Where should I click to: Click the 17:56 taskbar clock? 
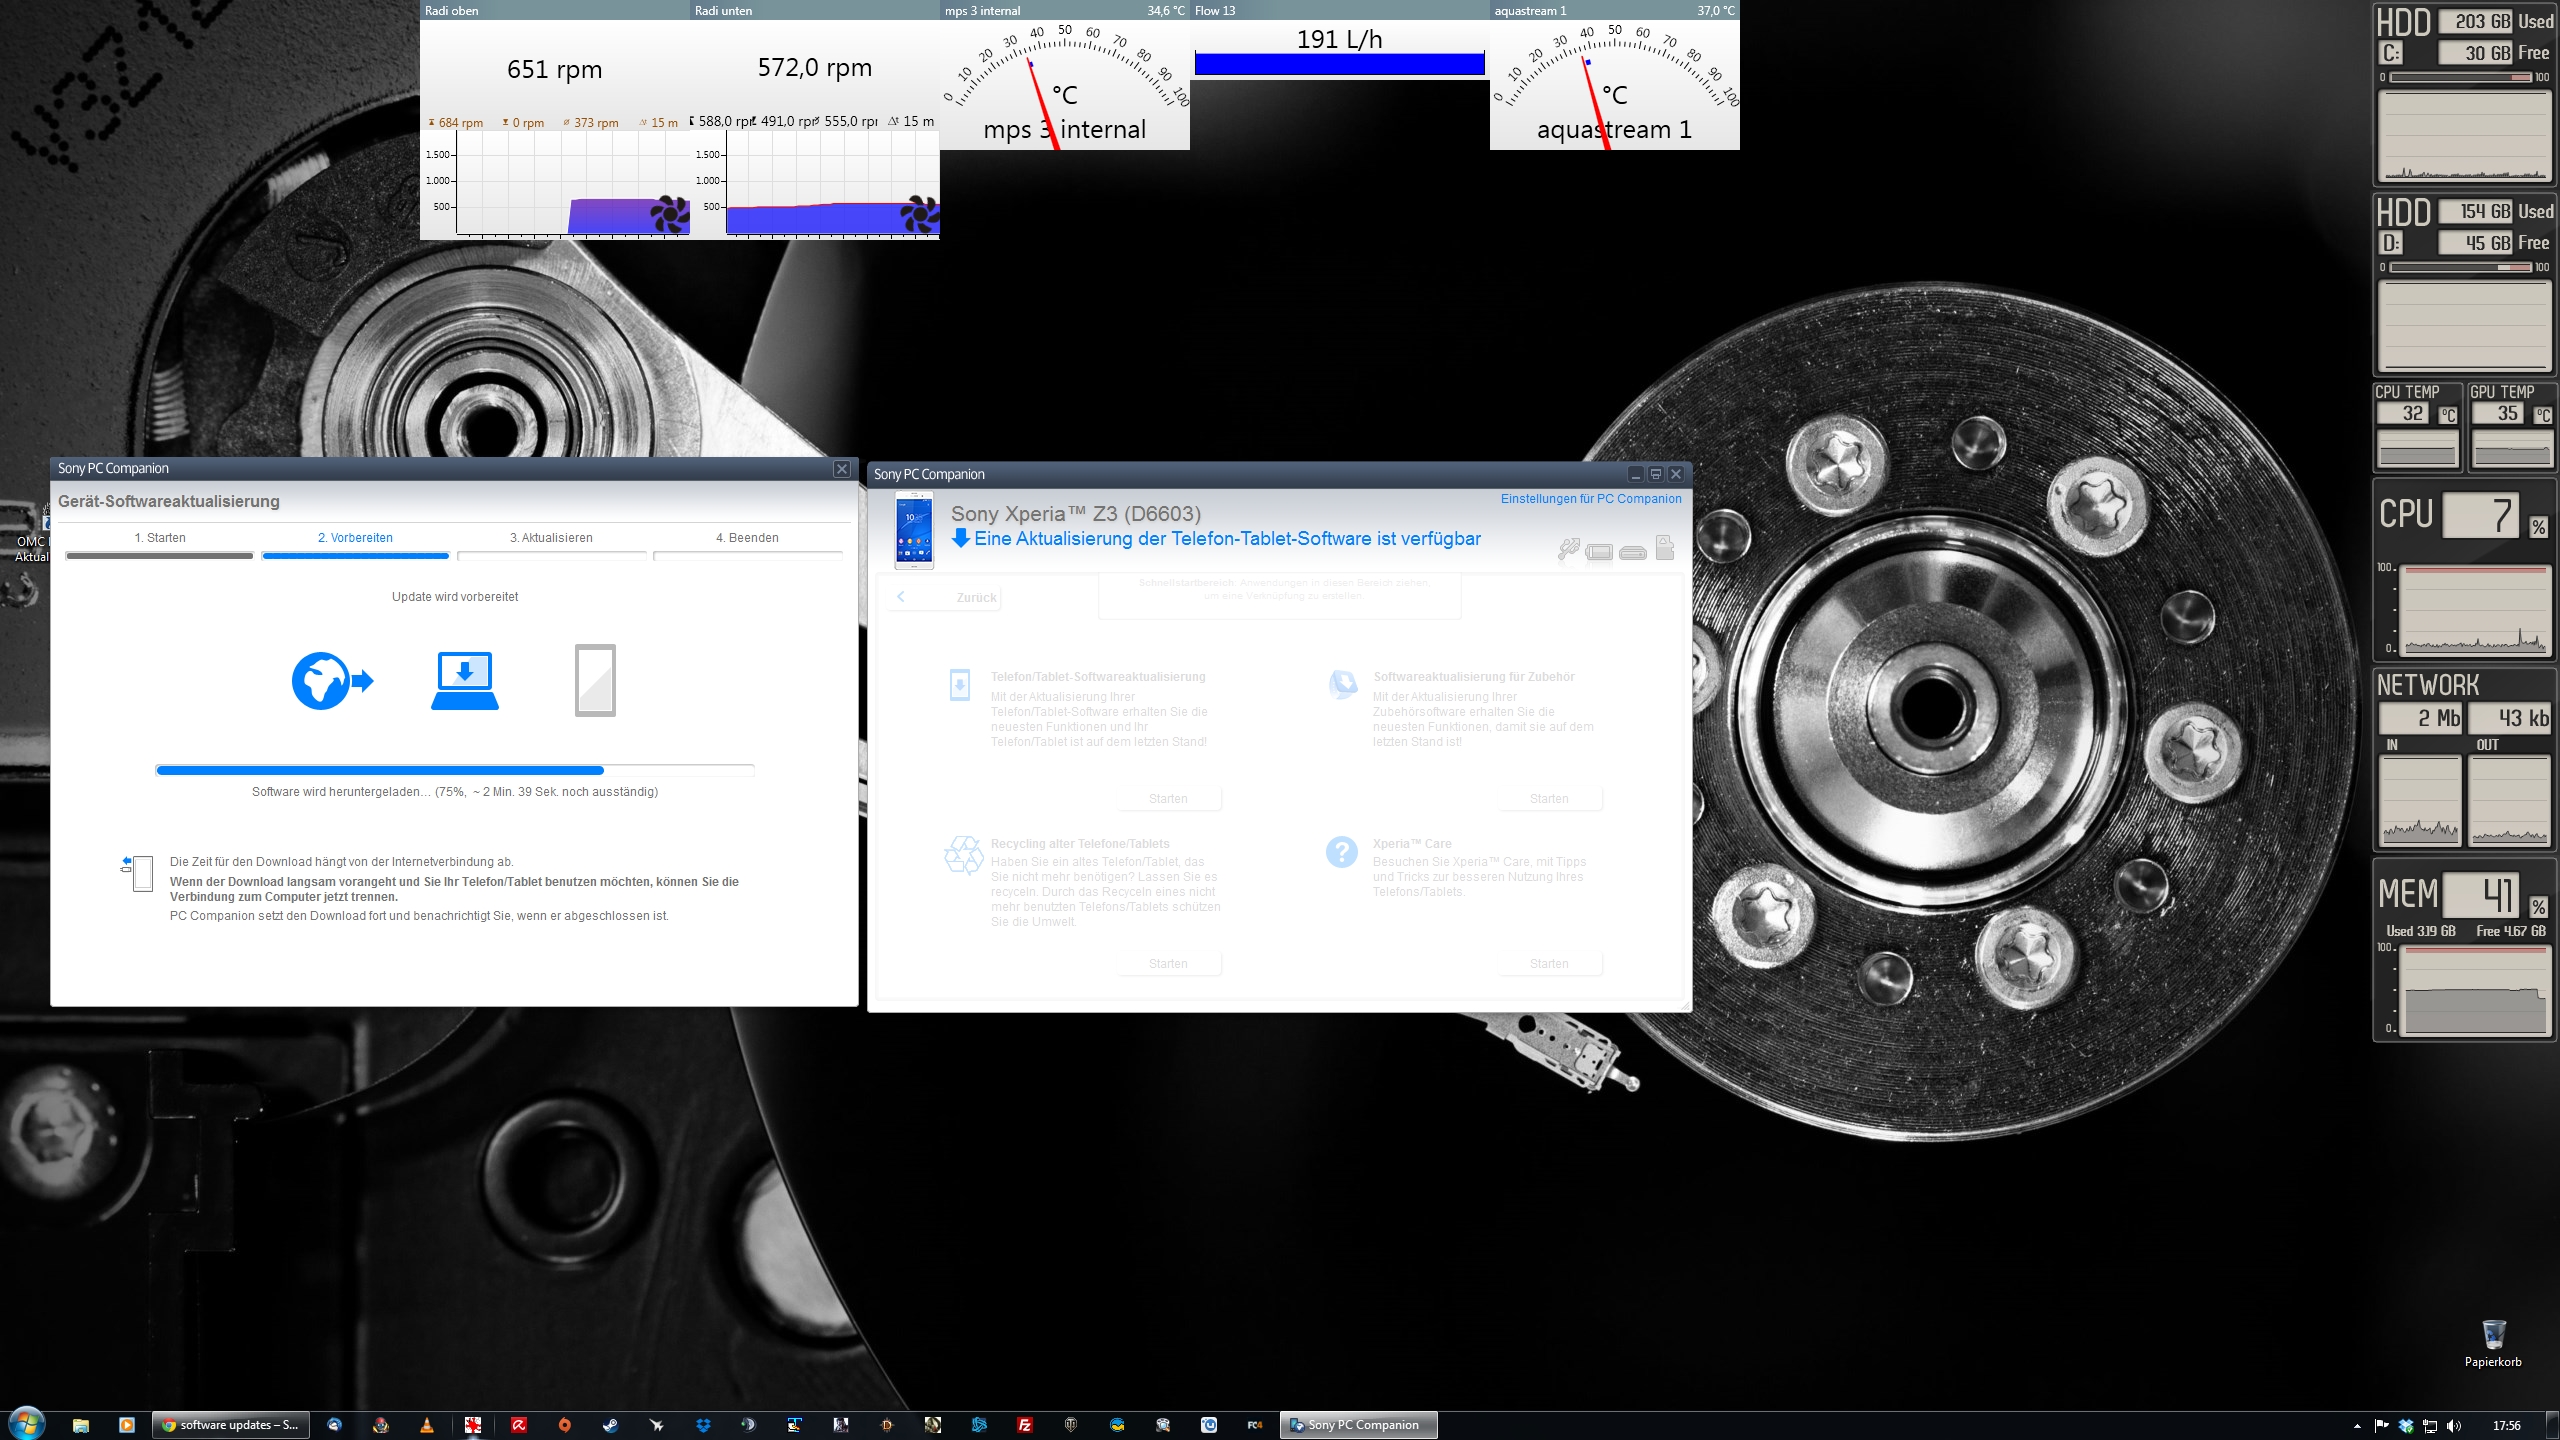coord(2506,1426)
